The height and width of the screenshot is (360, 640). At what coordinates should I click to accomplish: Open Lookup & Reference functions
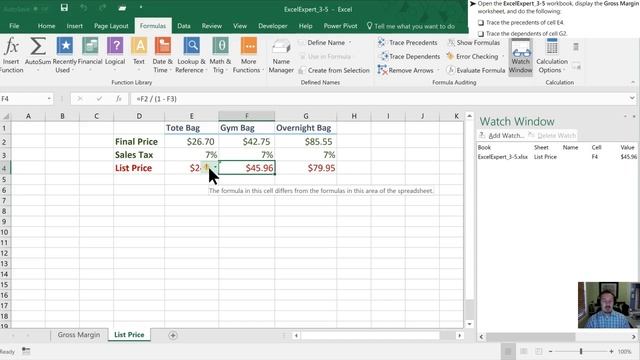pyautogui.click(x=191, y=56)
